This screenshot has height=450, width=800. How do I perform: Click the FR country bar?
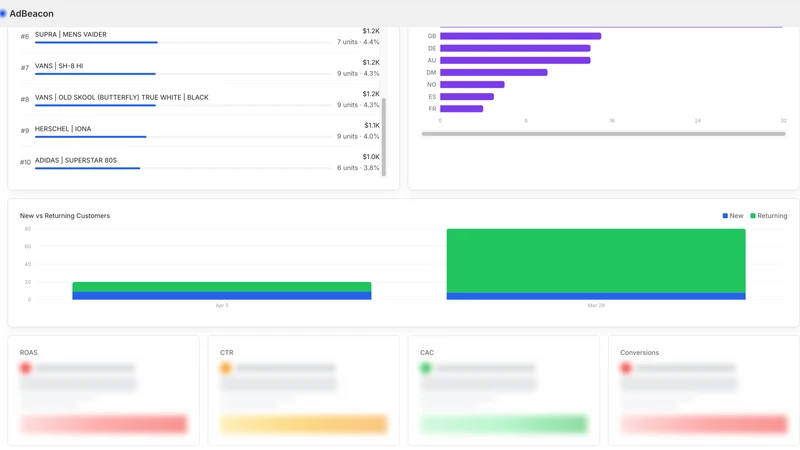point(462,109)
